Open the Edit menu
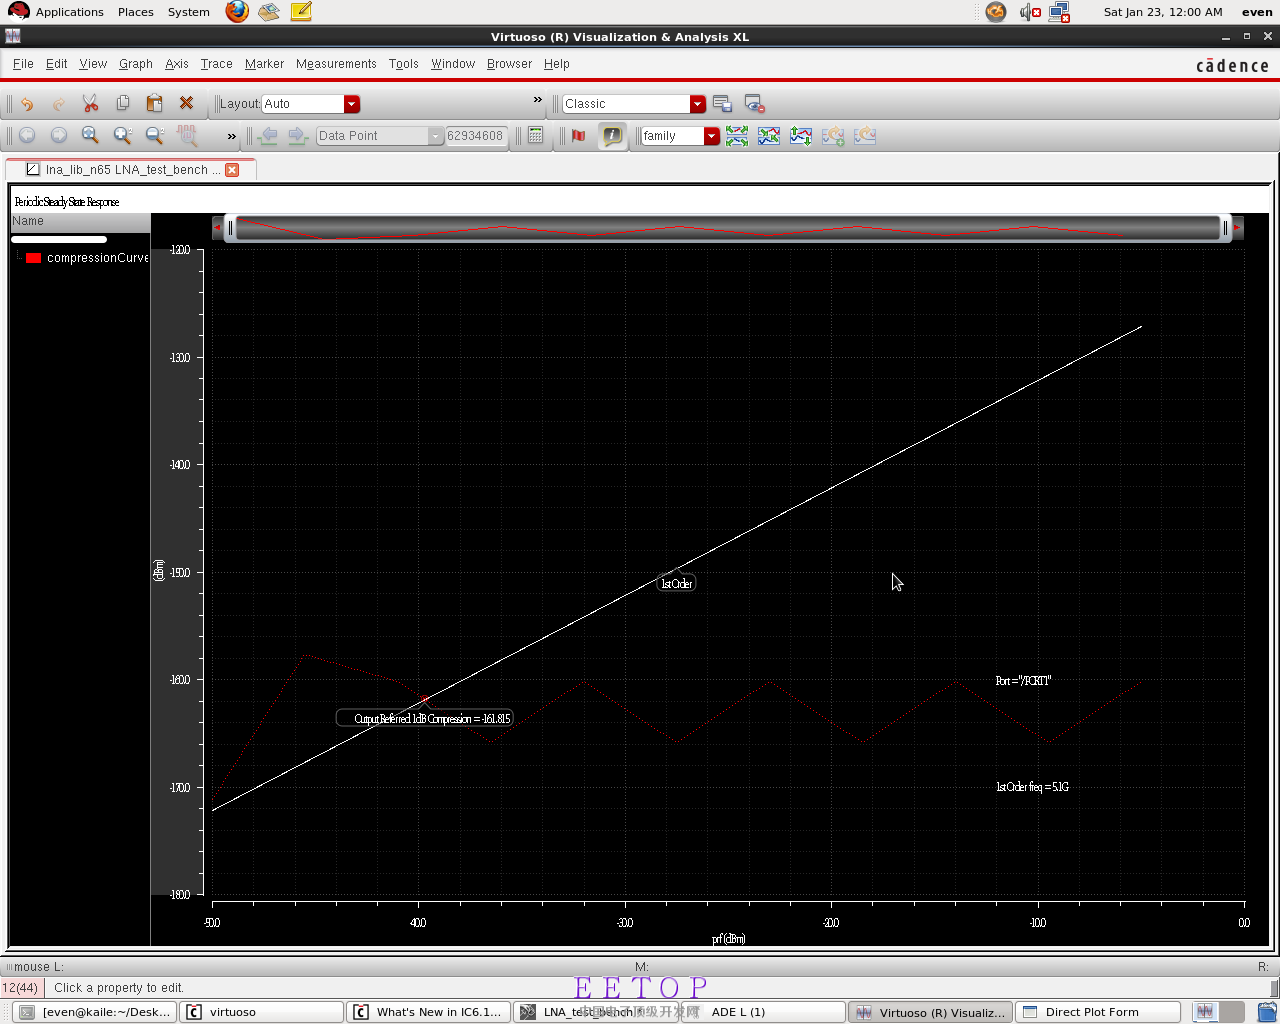The width and height of the screenshot is (1280, 1024). 56,64
